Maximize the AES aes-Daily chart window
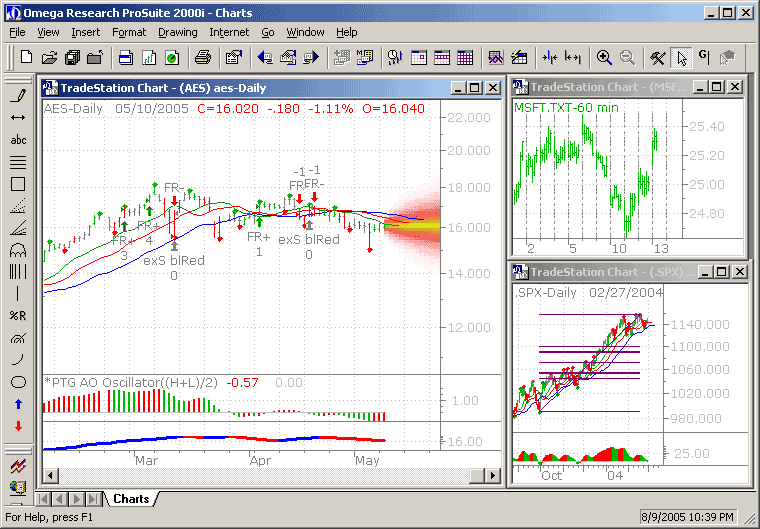Screen dimensions: 760x529 point(475,88)
